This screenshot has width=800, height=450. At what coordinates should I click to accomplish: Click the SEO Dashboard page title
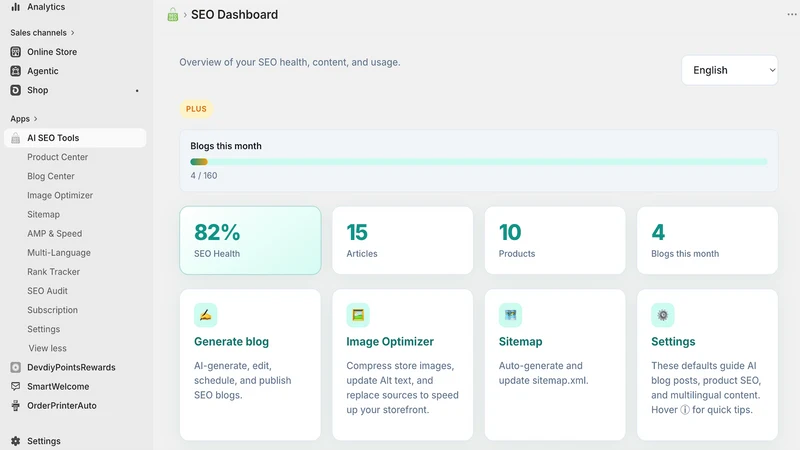click(x=234, y=14)
